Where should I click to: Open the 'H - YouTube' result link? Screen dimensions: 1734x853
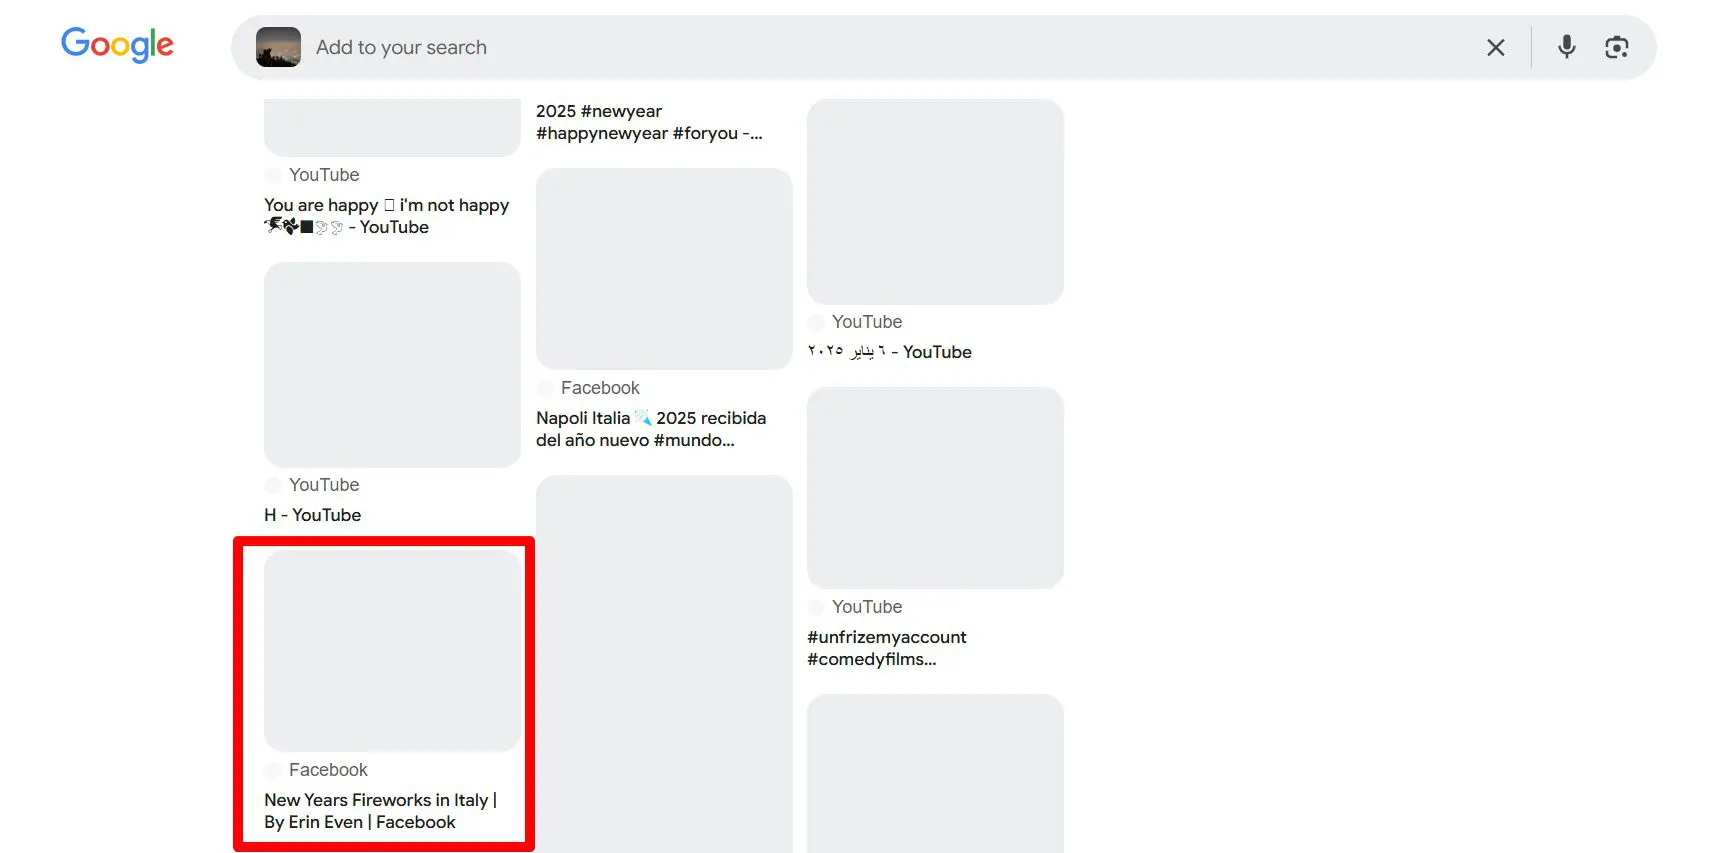[313, 515]
